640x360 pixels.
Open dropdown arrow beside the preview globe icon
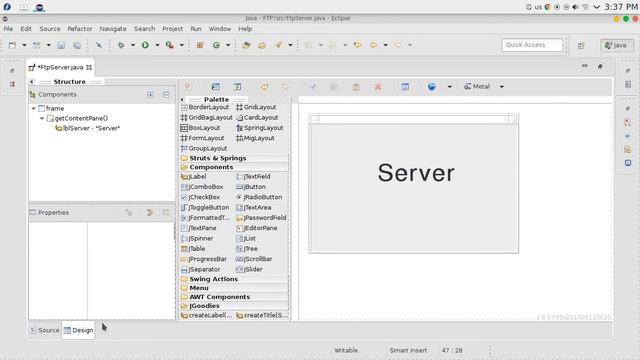tap(450, 87)
